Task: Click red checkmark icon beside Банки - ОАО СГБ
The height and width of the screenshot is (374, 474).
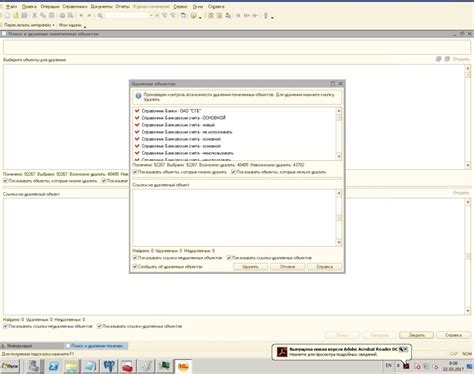Action: click(137, 111)
